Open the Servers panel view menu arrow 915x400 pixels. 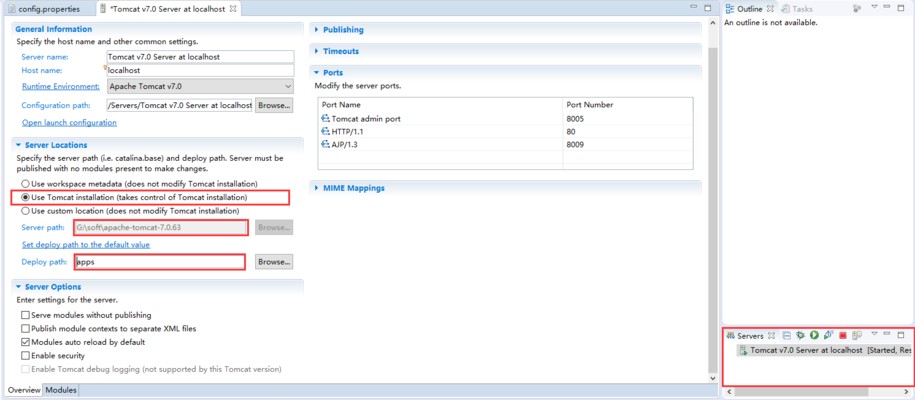[873, 335]
